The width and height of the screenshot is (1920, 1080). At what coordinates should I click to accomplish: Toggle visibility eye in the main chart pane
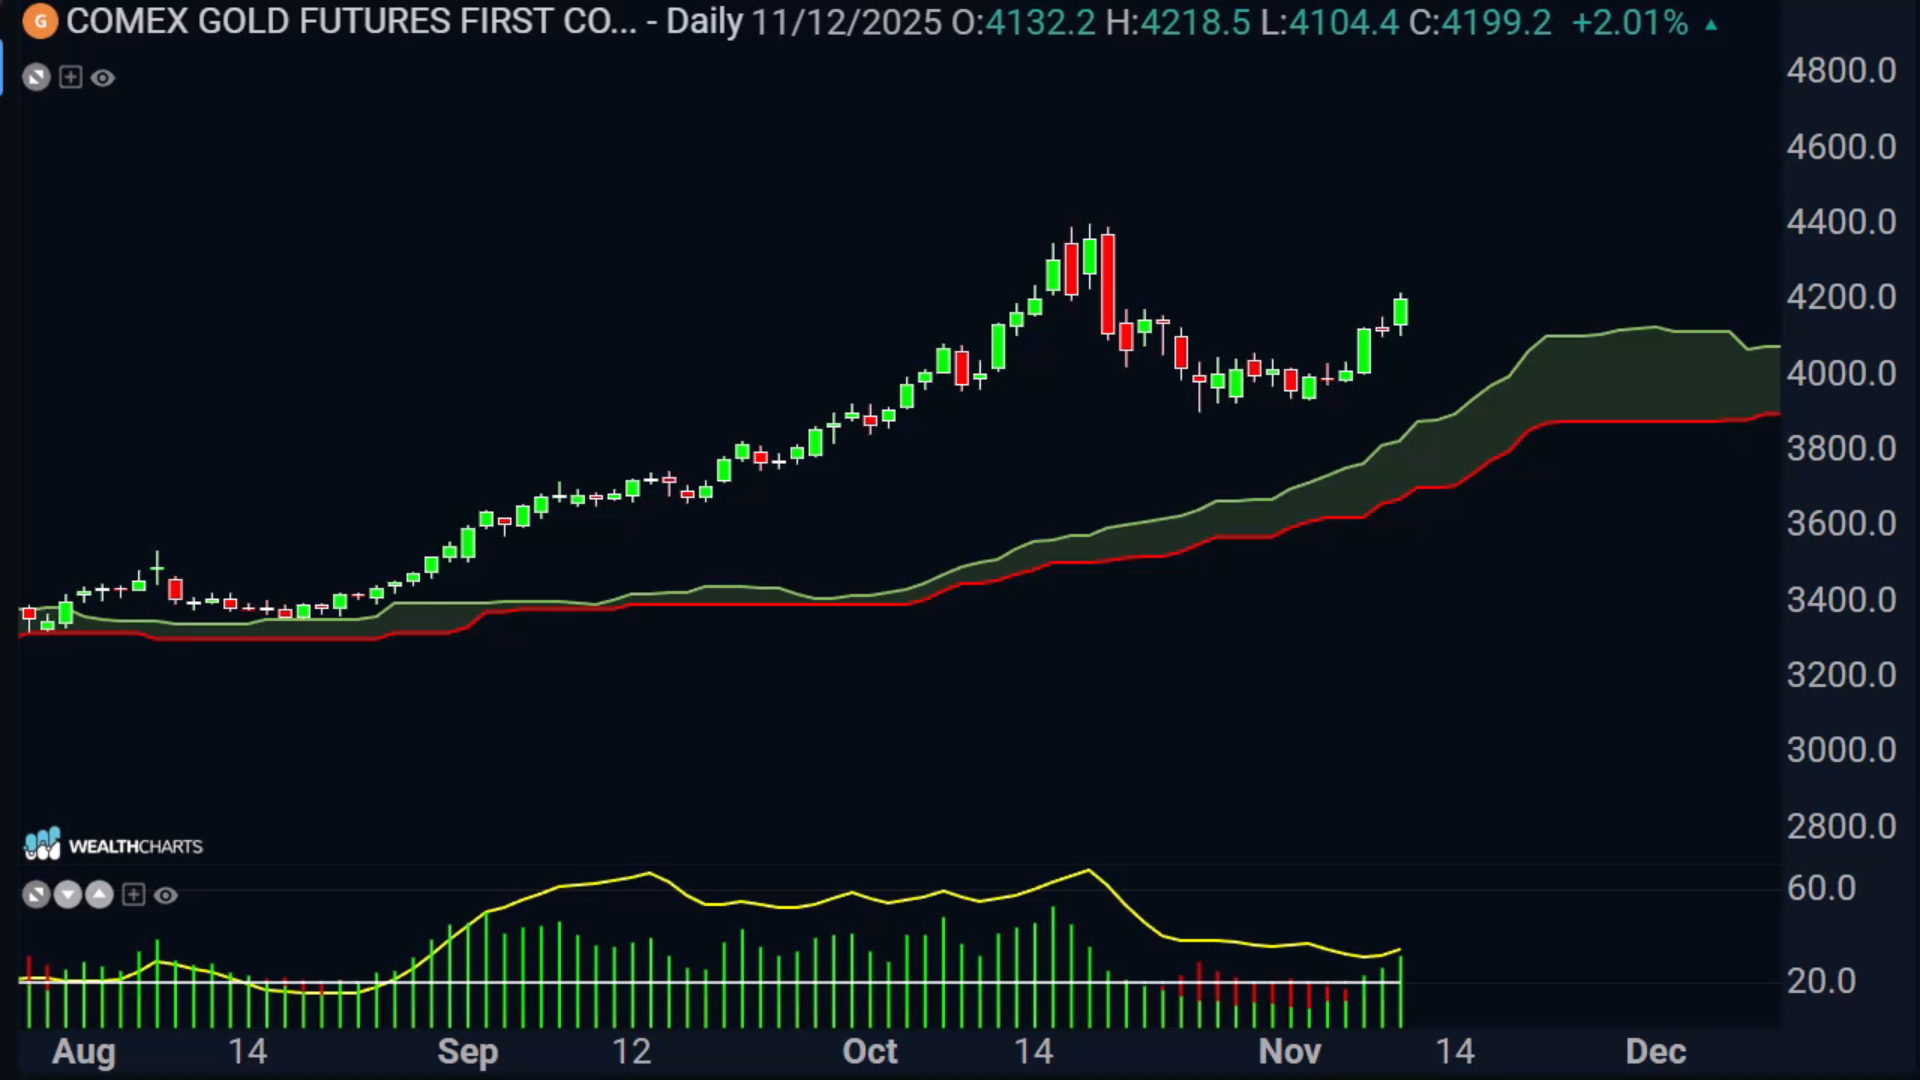pyautogui.click(x=103, y=77)
